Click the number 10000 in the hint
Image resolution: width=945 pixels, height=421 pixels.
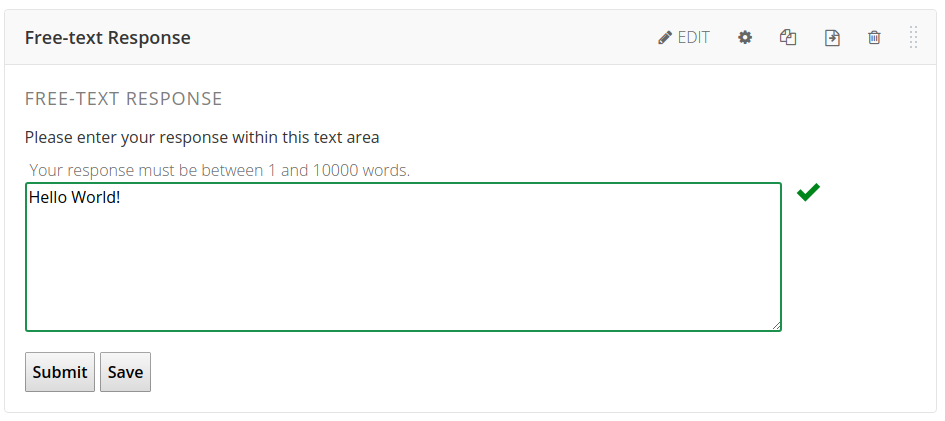[335, 170]
